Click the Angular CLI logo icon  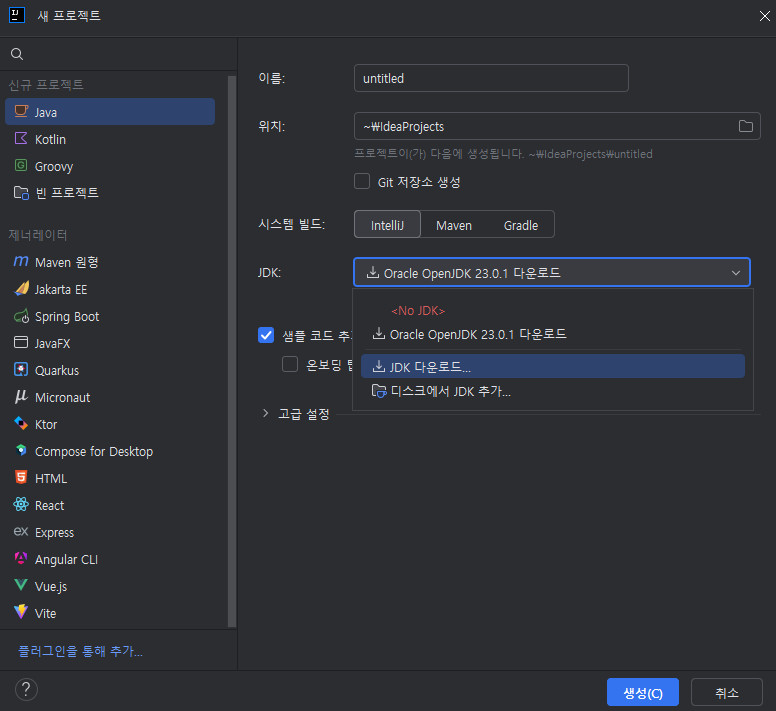point(21,559)
